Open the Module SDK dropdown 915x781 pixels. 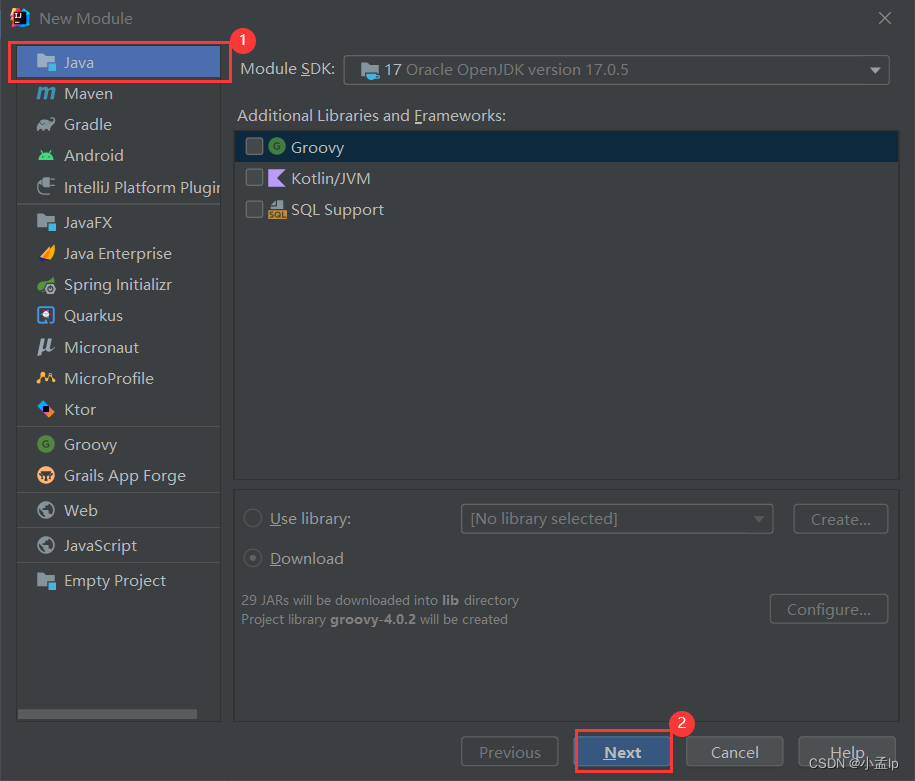616,70
